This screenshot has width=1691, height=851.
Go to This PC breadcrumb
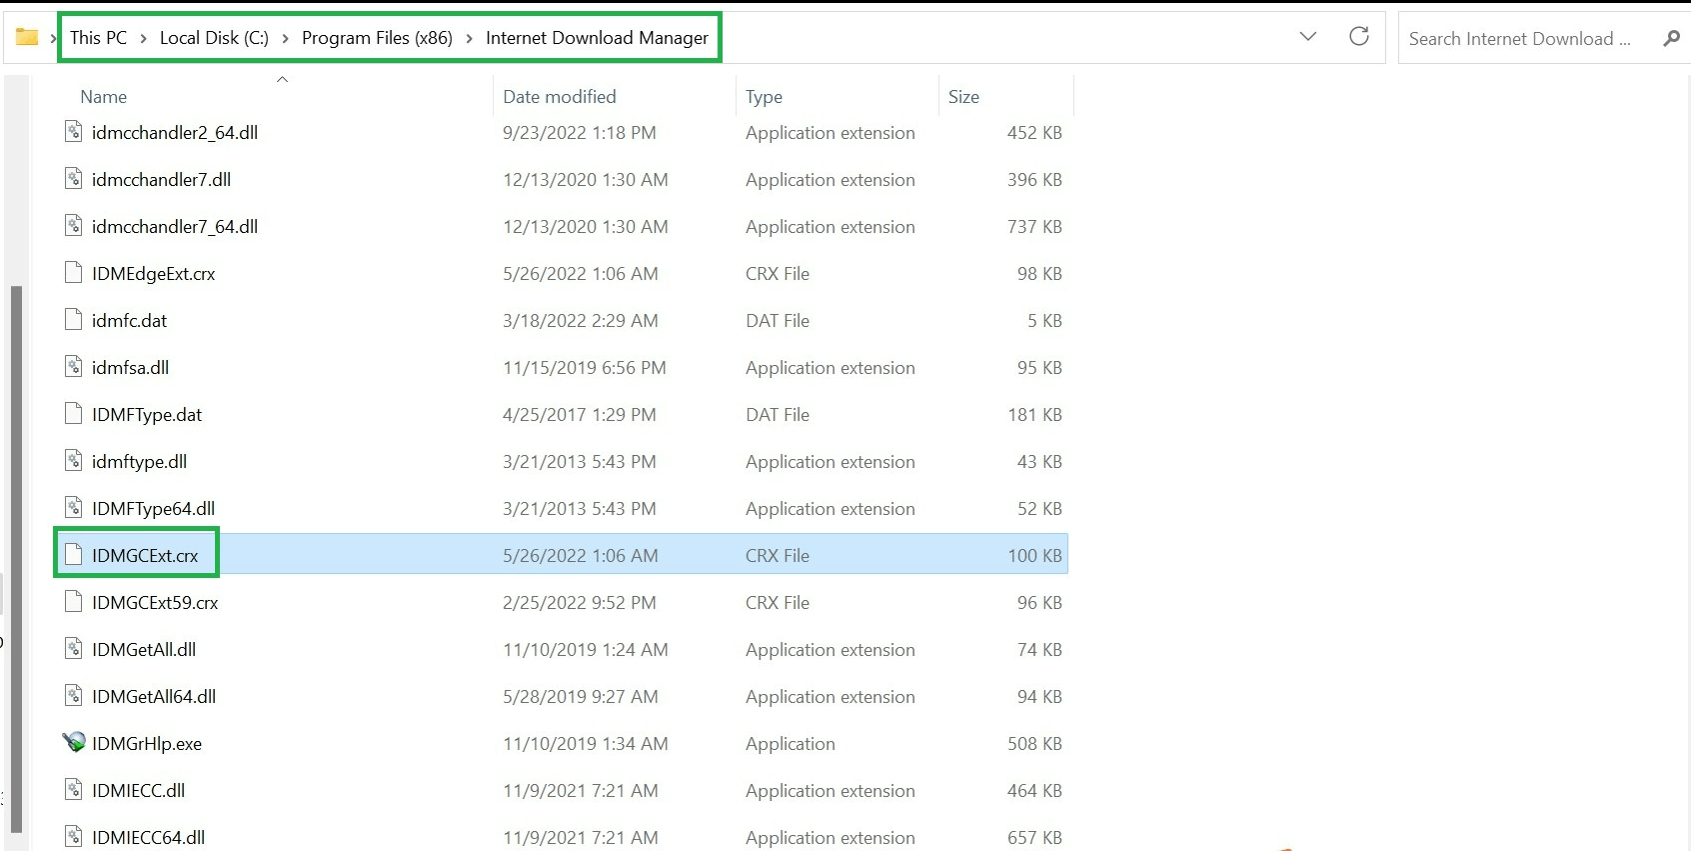pyautogui.click(x=98, y=38)
